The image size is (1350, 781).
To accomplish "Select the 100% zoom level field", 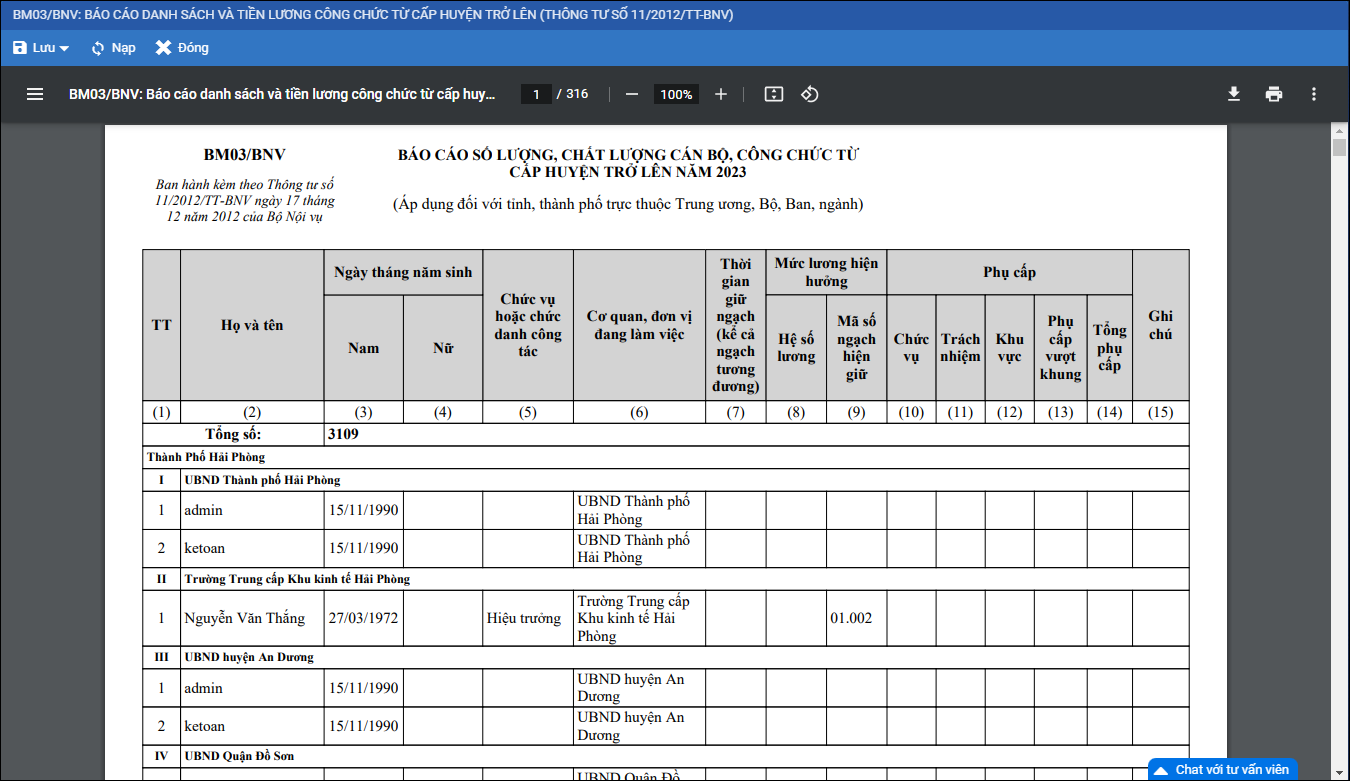I will [x=676, y=94].
